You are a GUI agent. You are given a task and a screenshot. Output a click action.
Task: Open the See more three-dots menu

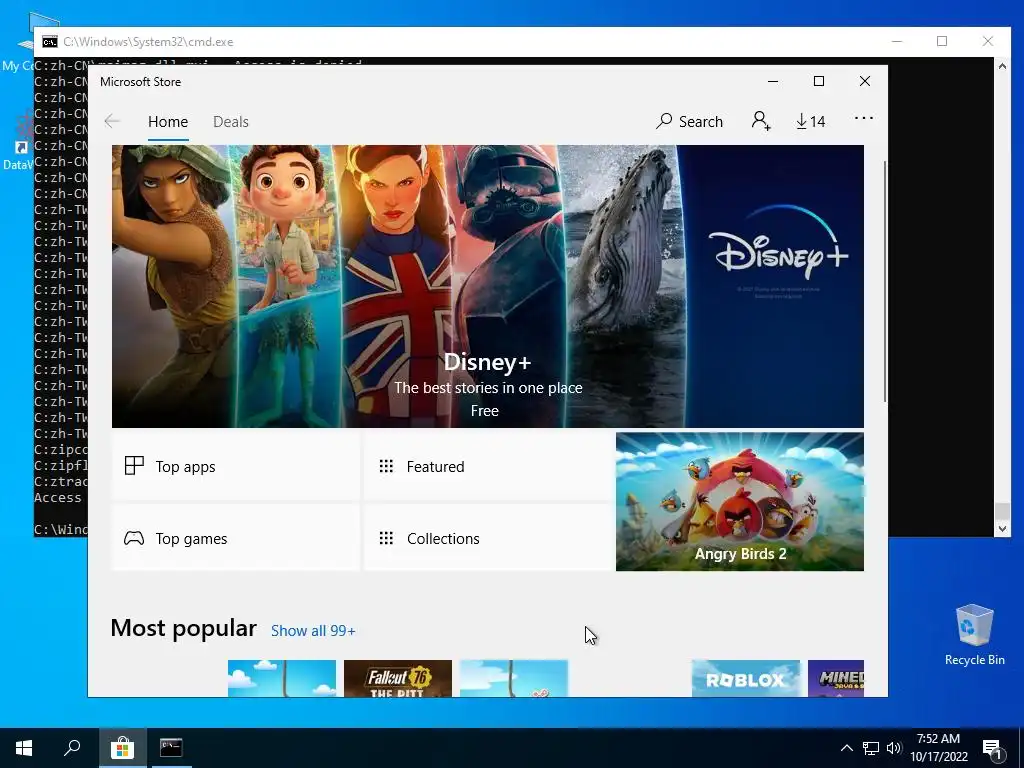863,118
